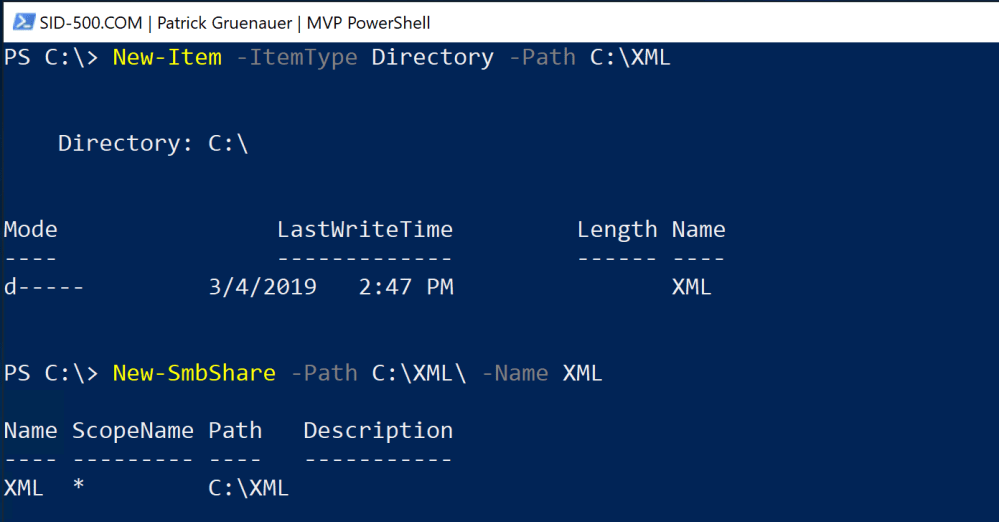999x522 pixels.
Task: Click the -Name parameter in the second command
Action: [514, 373]
